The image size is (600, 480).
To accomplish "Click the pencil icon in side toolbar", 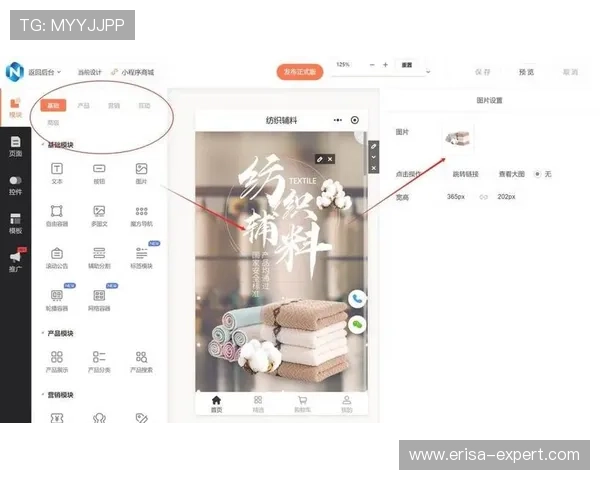I will pyautogui.click(x=374, y=146).
